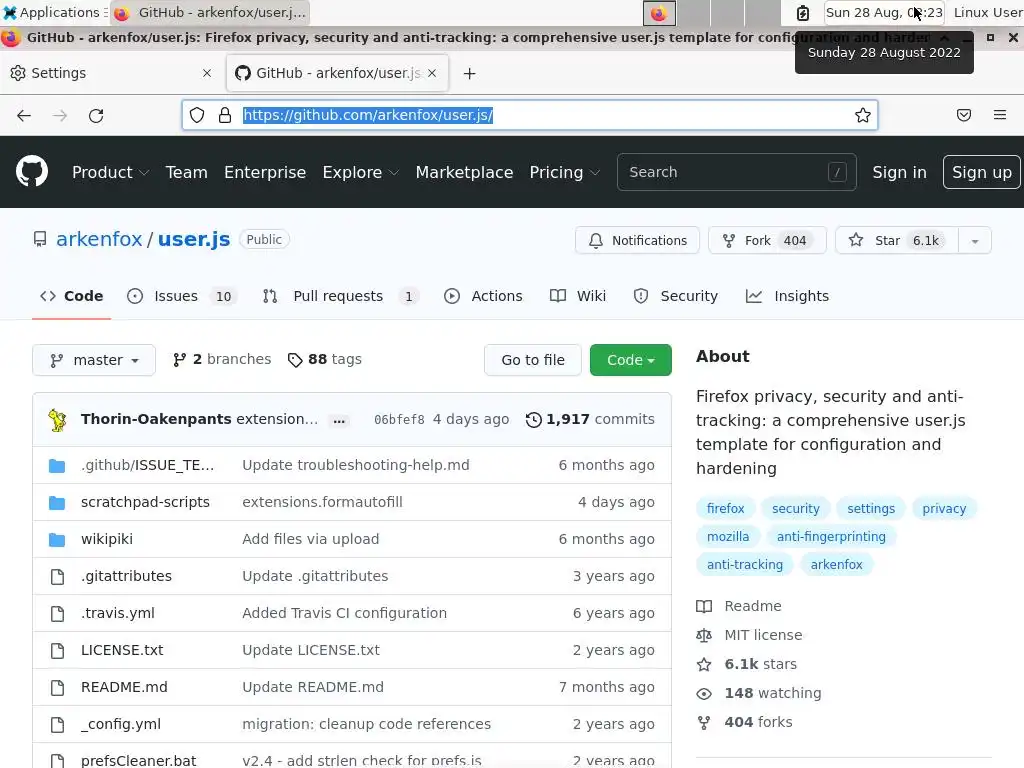Click the Sign up button
1024x768 pixels.
[982, 172]
